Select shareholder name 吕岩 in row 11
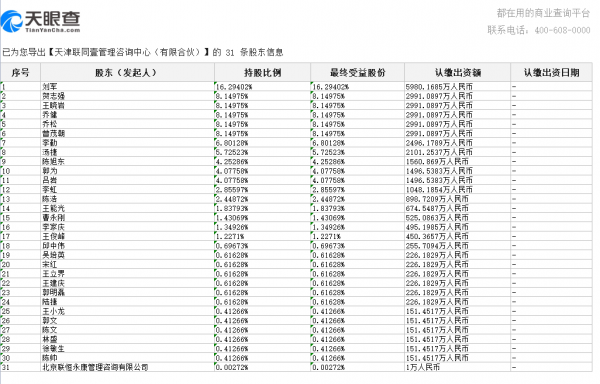 pos(49,180)
